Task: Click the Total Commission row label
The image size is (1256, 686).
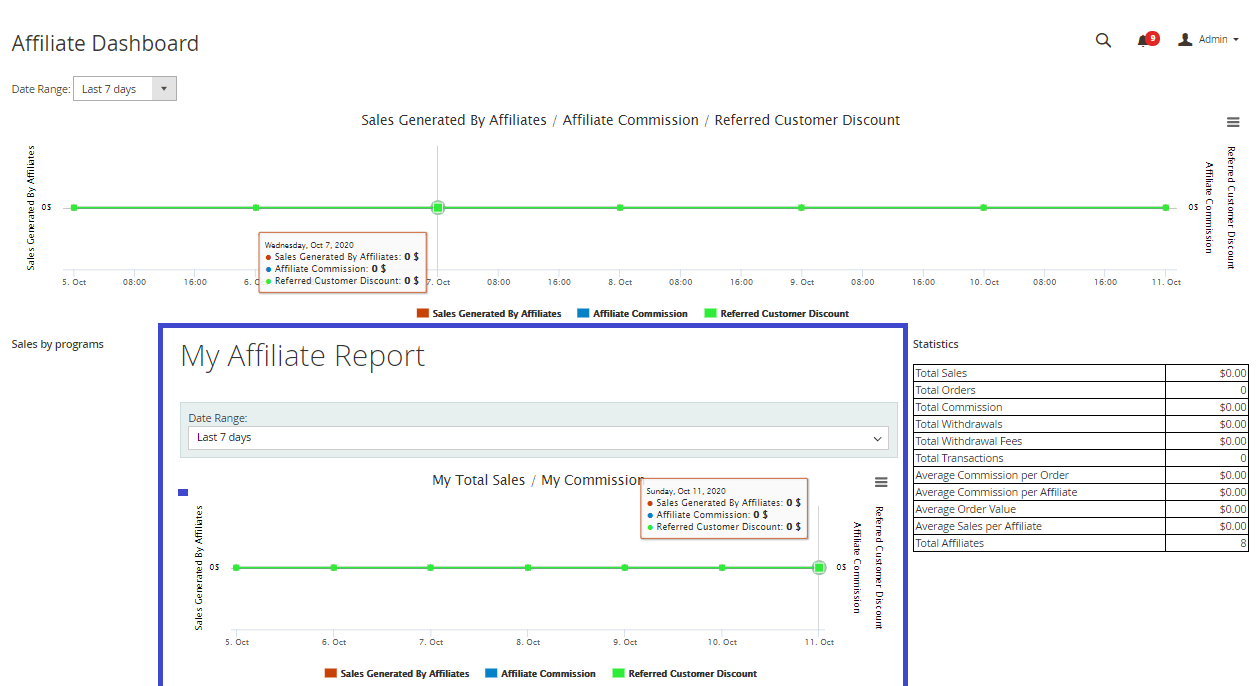Action: point(959,407)
